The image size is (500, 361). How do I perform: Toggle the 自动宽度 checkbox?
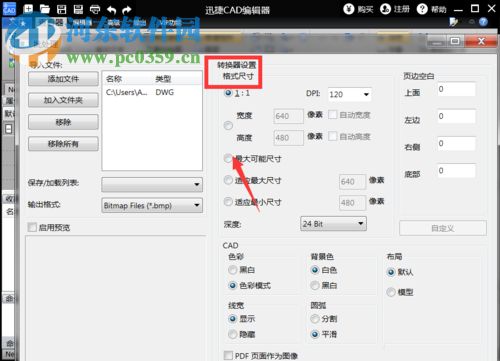pos(333,115)
